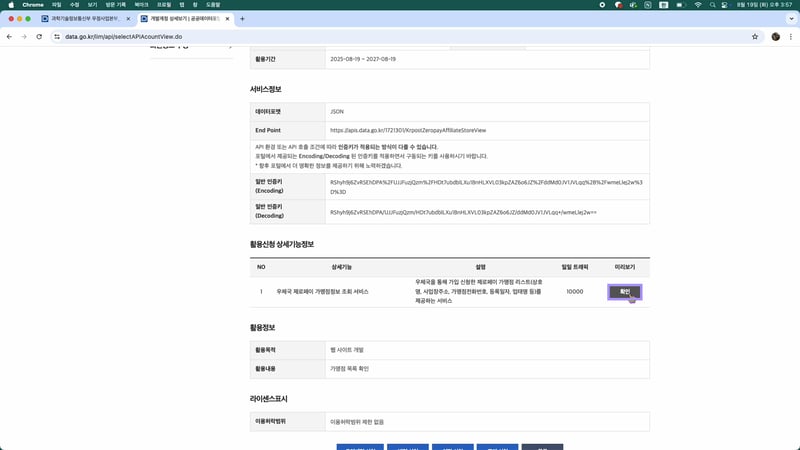Select the Decoding 인증키 value
Screen dimensions: 800x450
(463, 212)
